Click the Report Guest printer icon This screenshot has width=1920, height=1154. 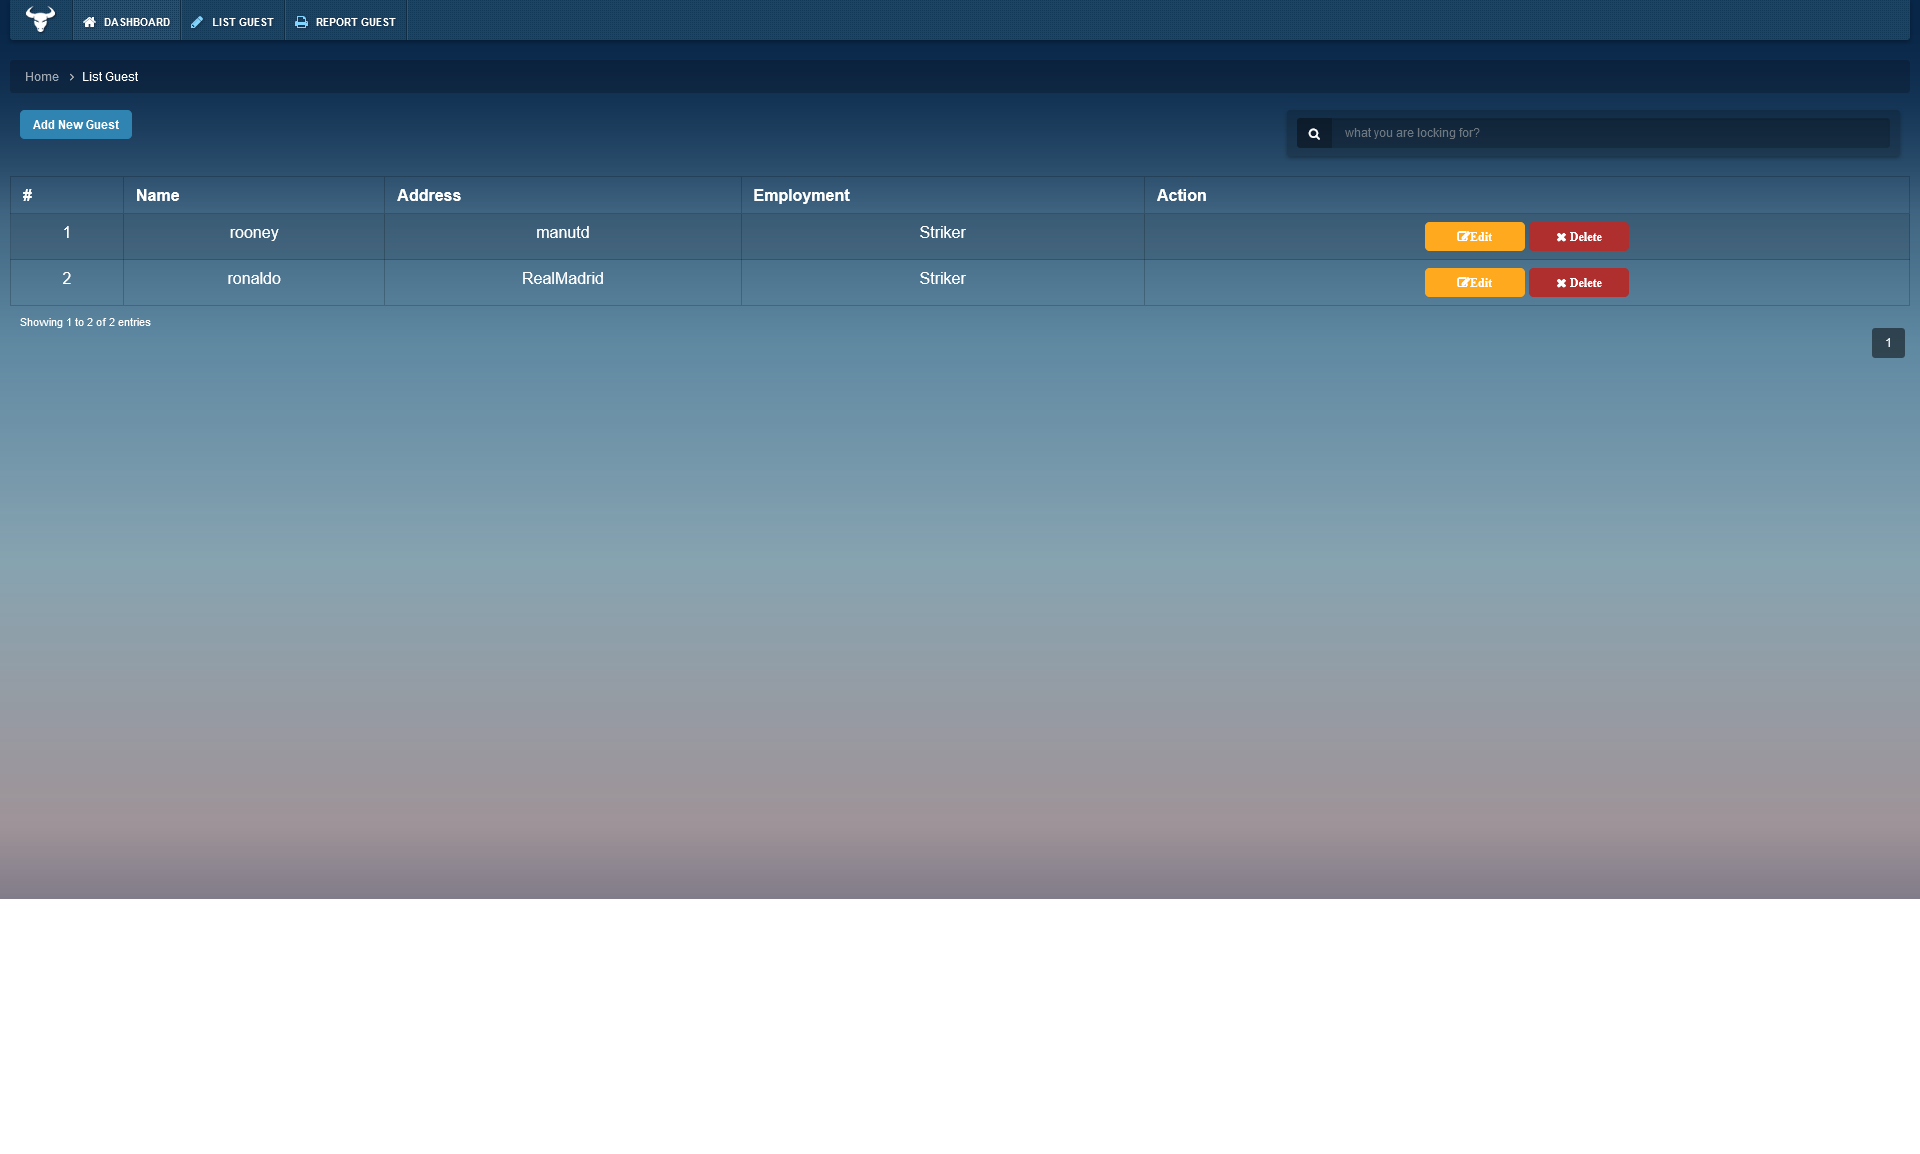tap(301, 22)
